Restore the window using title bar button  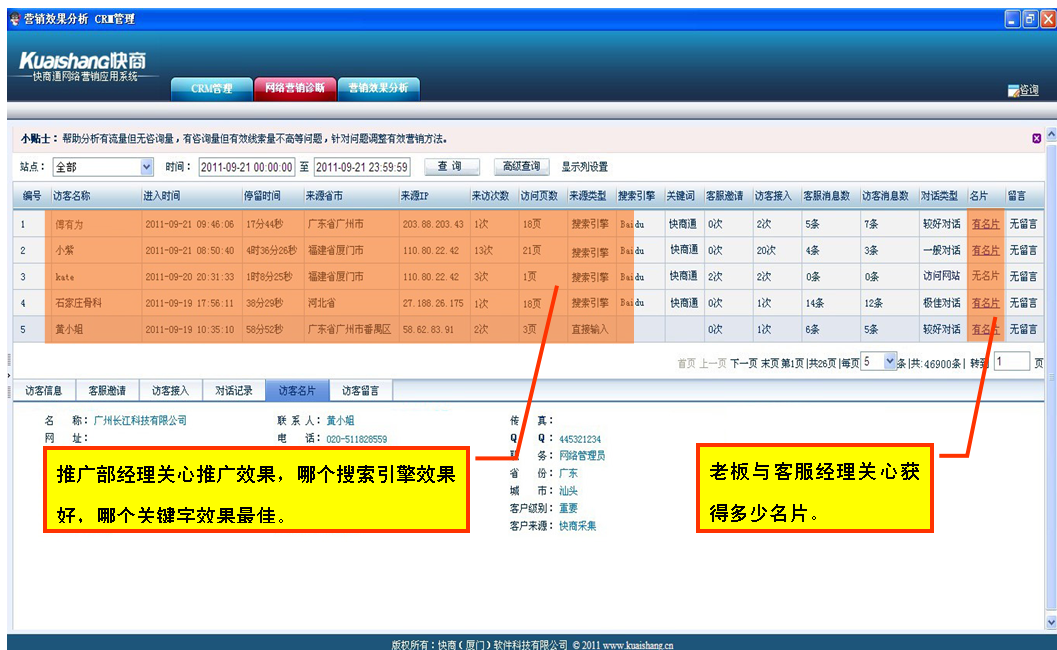pyautogui.click(x=1029, y=19)
